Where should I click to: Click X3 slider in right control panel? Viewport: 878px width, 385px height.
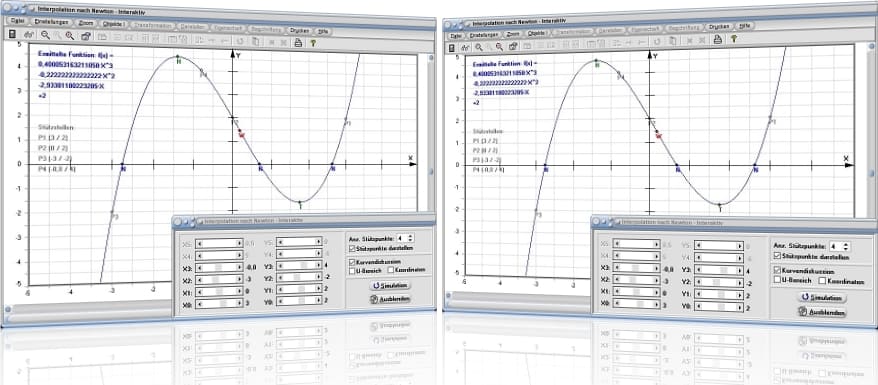click(636, 268)
